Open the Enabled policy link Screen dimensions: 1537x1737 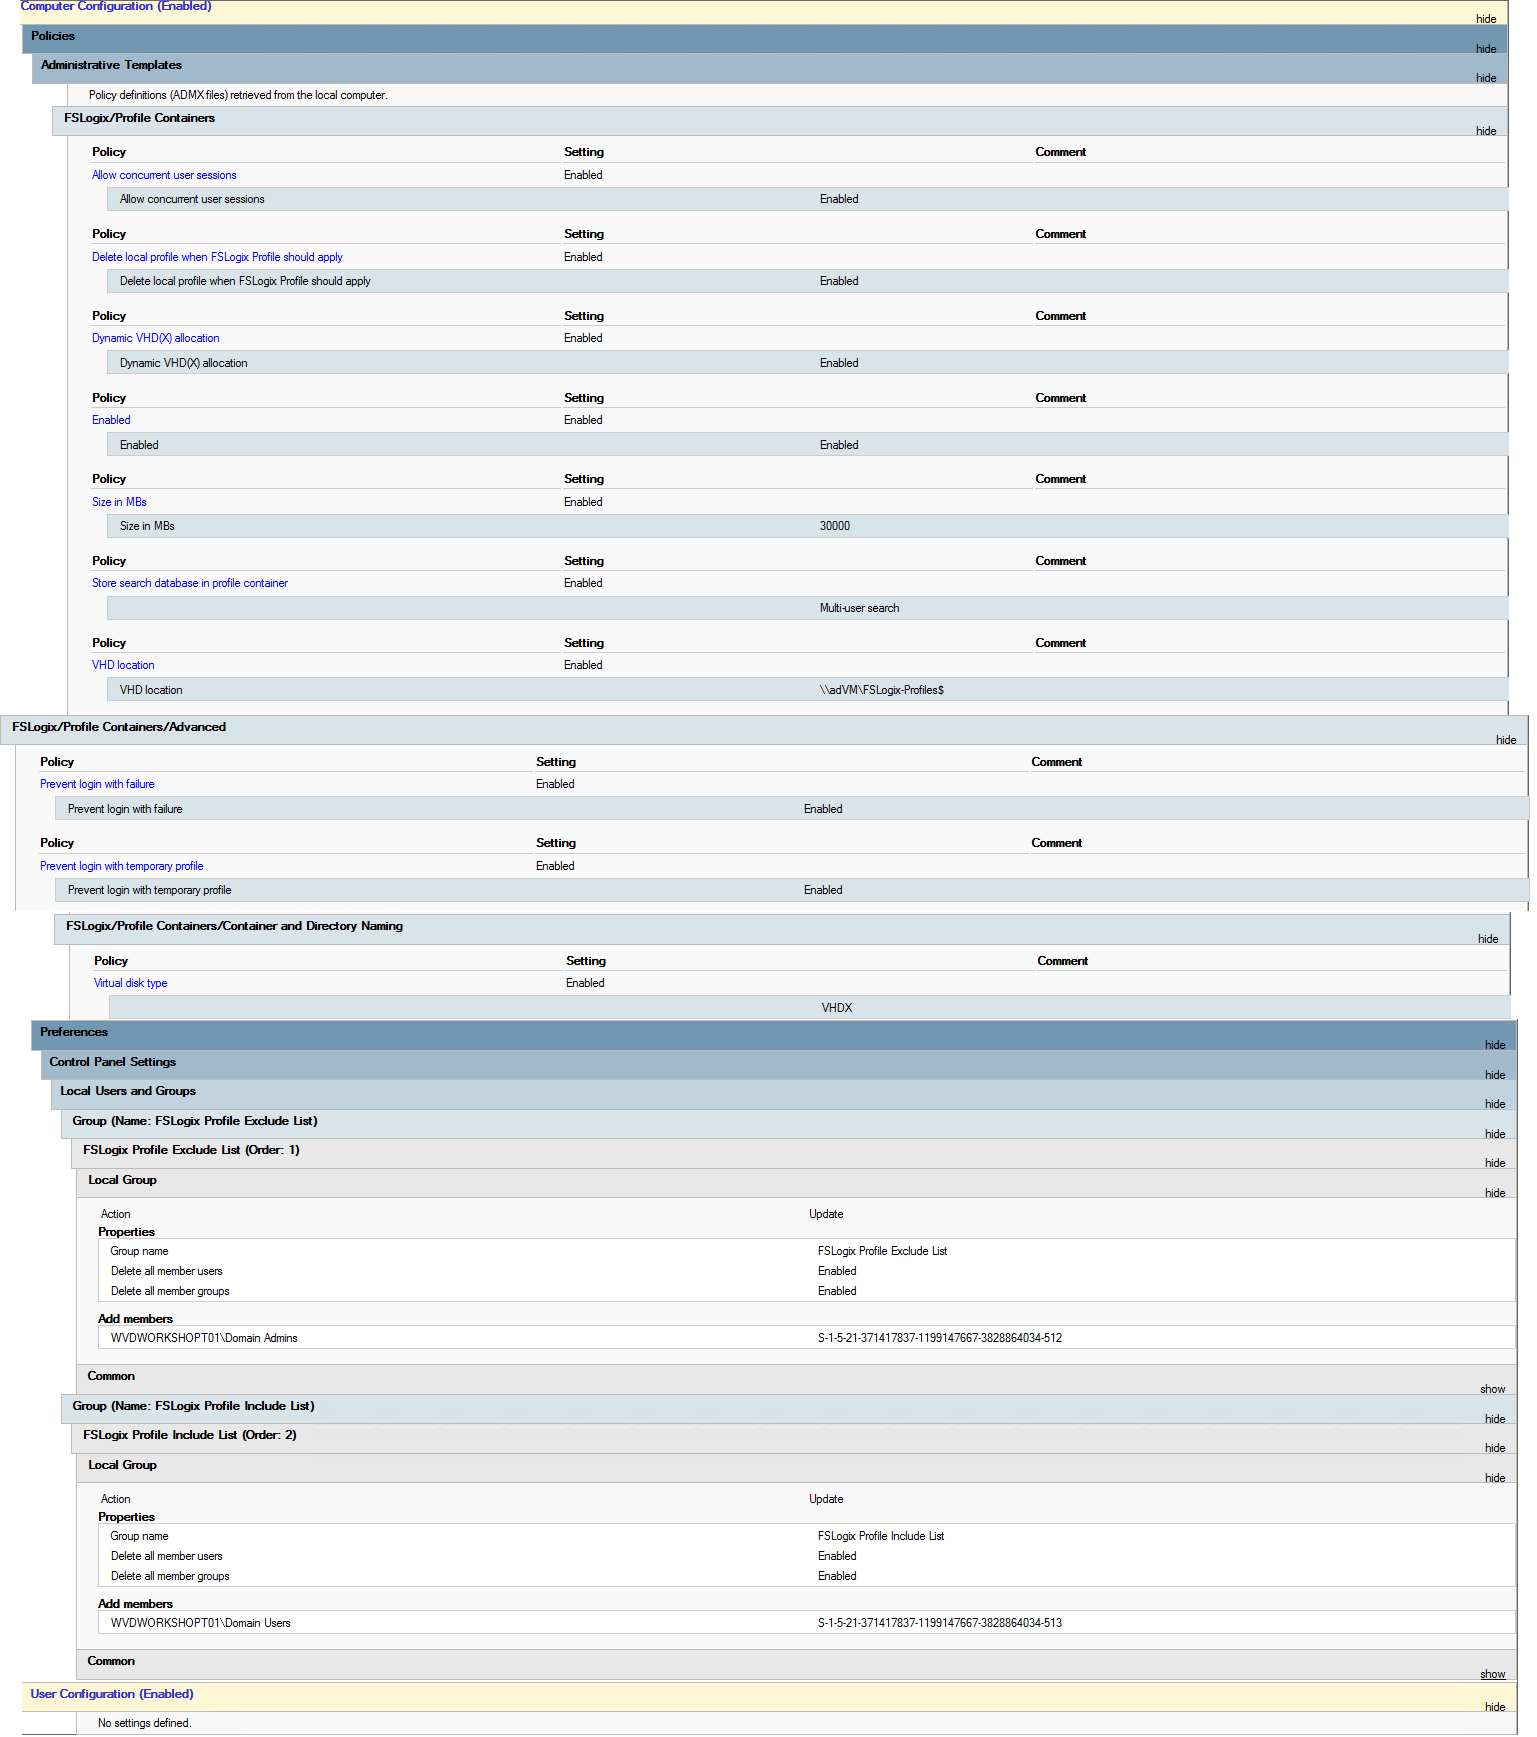click(111, 420)
